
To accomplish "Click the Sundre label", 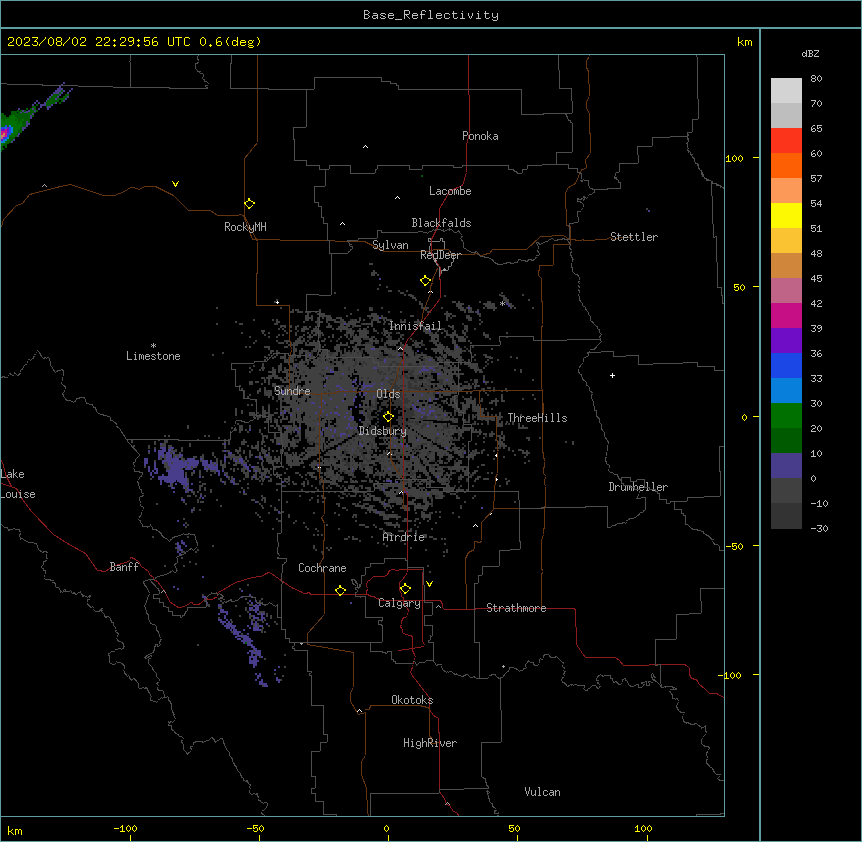I will pos(292,391).
